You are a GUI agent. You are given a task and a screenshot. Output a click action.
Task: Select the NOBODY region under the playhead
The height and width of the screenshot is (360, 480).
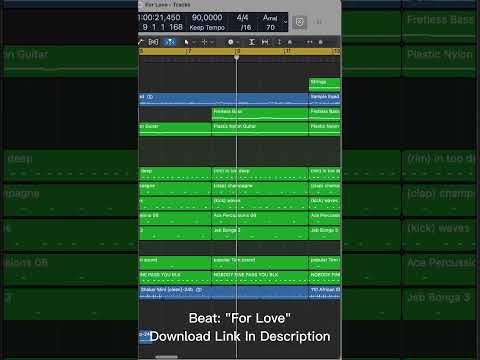pos(260,277)
